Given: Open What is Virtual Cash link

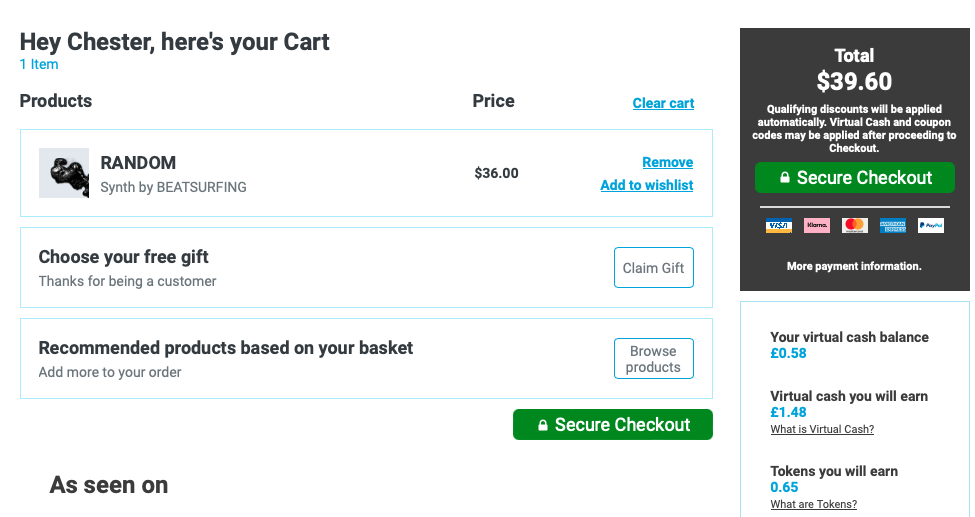Looking at the screenshot, I should [822, 429].
